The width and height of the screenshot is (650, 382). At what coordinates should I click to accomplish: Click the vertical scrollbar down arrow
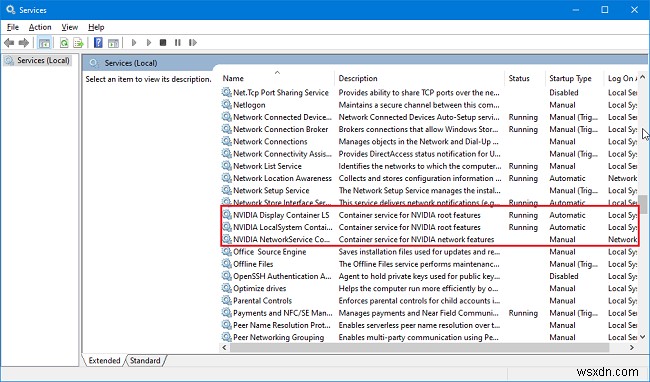coord(643,337)
